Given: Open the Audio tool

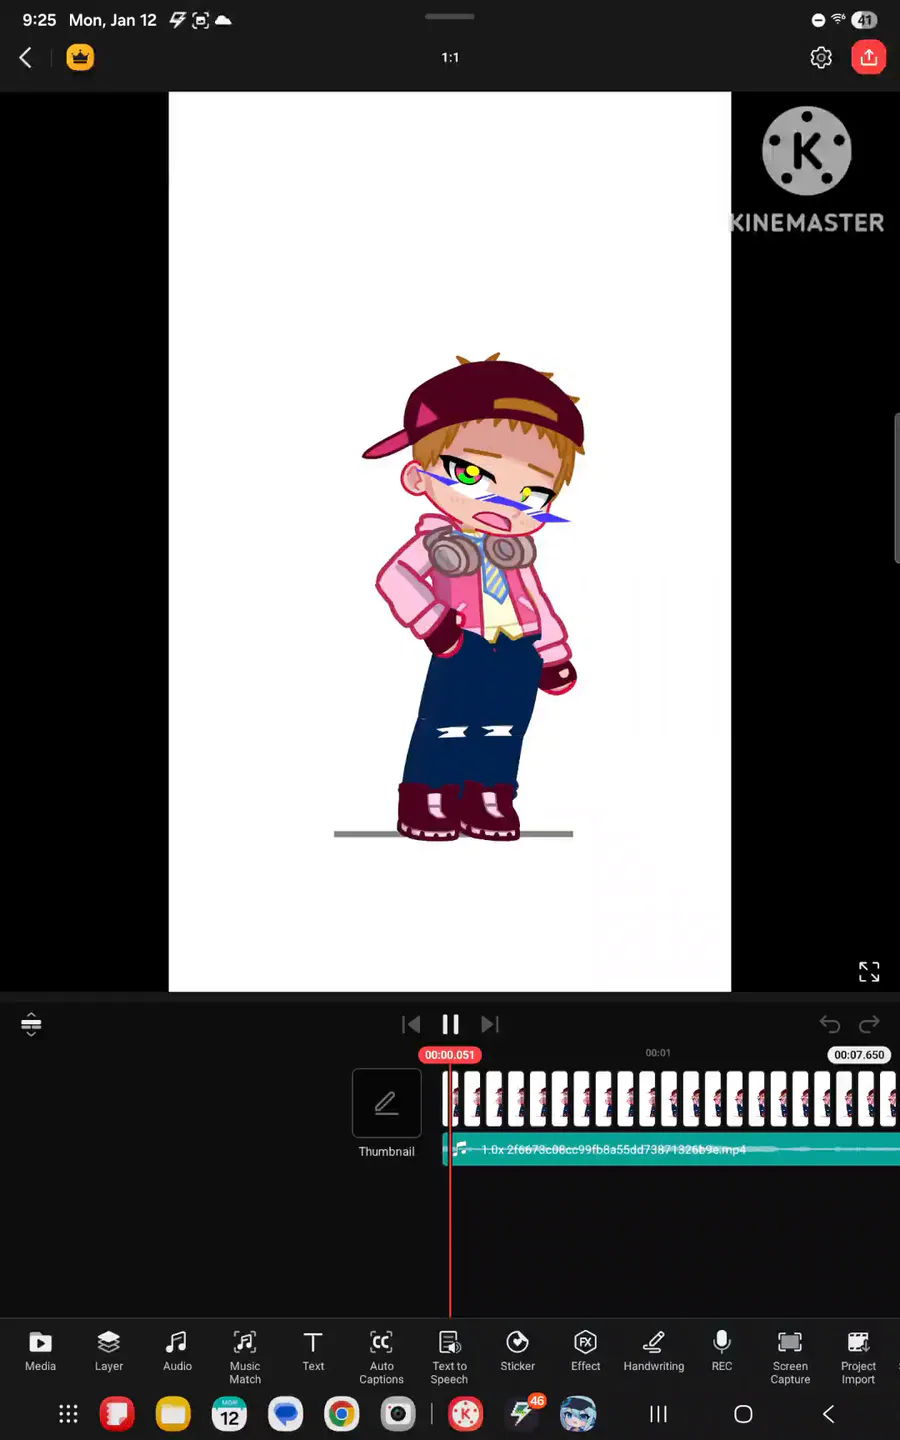Looking at the screenshot, I should pyautogui.click(x=177, y=1352).
